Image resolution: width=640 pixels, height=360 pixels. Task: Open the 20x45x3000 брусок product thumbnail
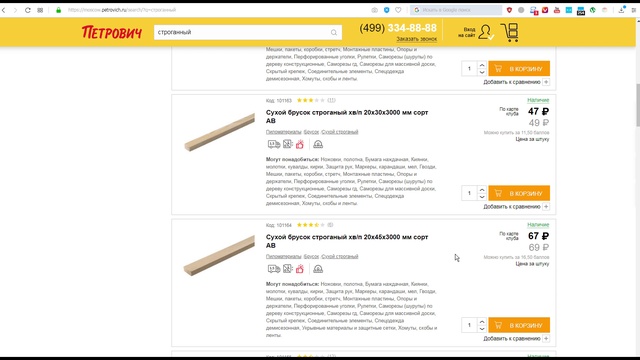(219, 256)
